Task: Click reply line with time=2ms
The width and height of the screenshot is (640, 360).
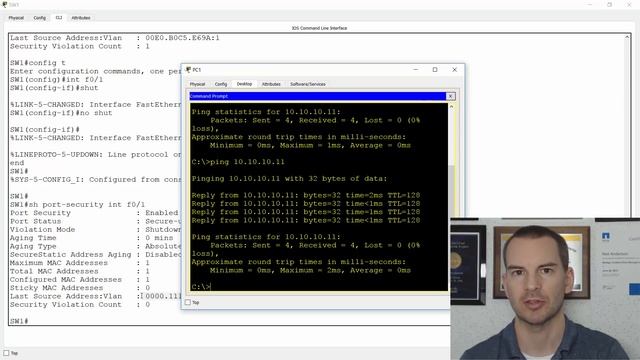Action: point(306,196)
